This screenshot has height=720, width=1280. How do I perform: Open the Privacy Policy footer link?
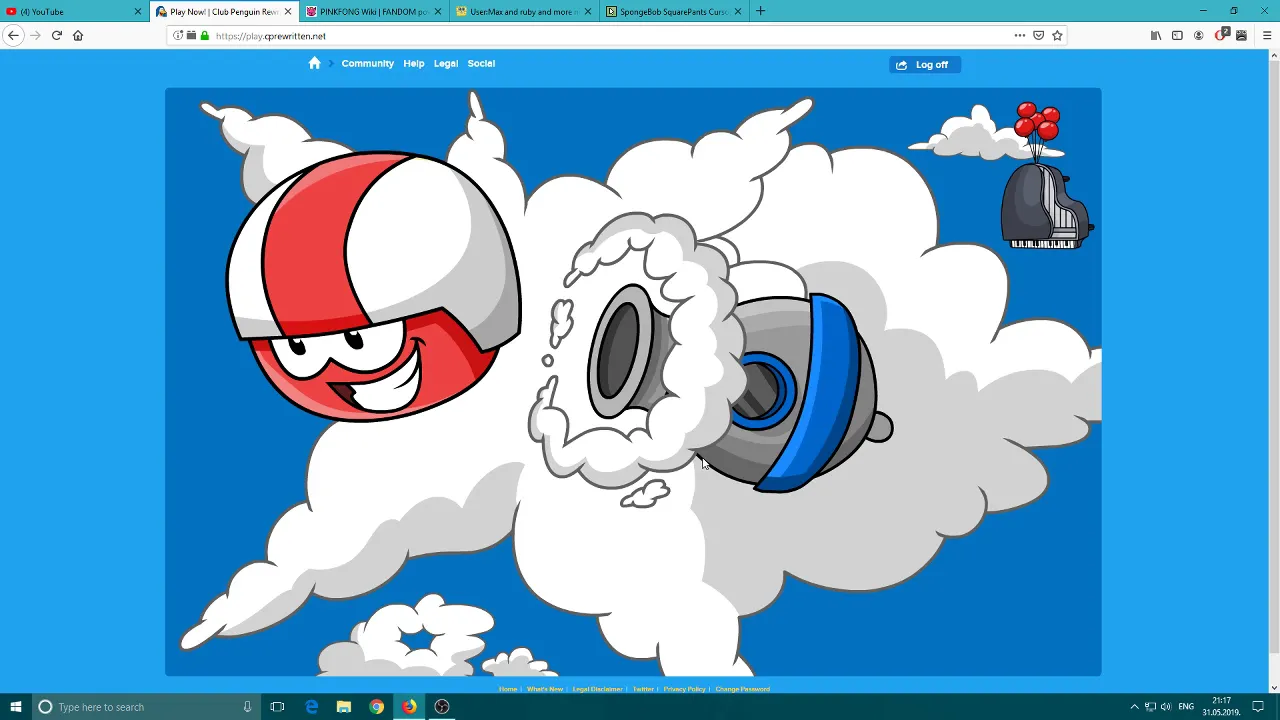point(685,689)
